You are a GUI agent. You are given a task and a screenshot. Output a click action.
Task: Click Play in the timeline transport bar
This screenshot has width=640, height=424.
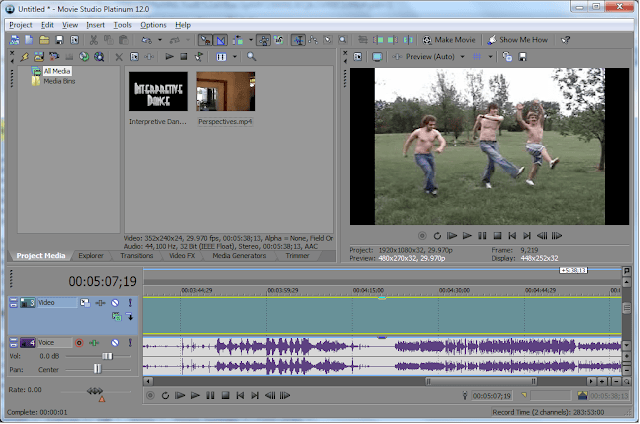click(195, 395)
